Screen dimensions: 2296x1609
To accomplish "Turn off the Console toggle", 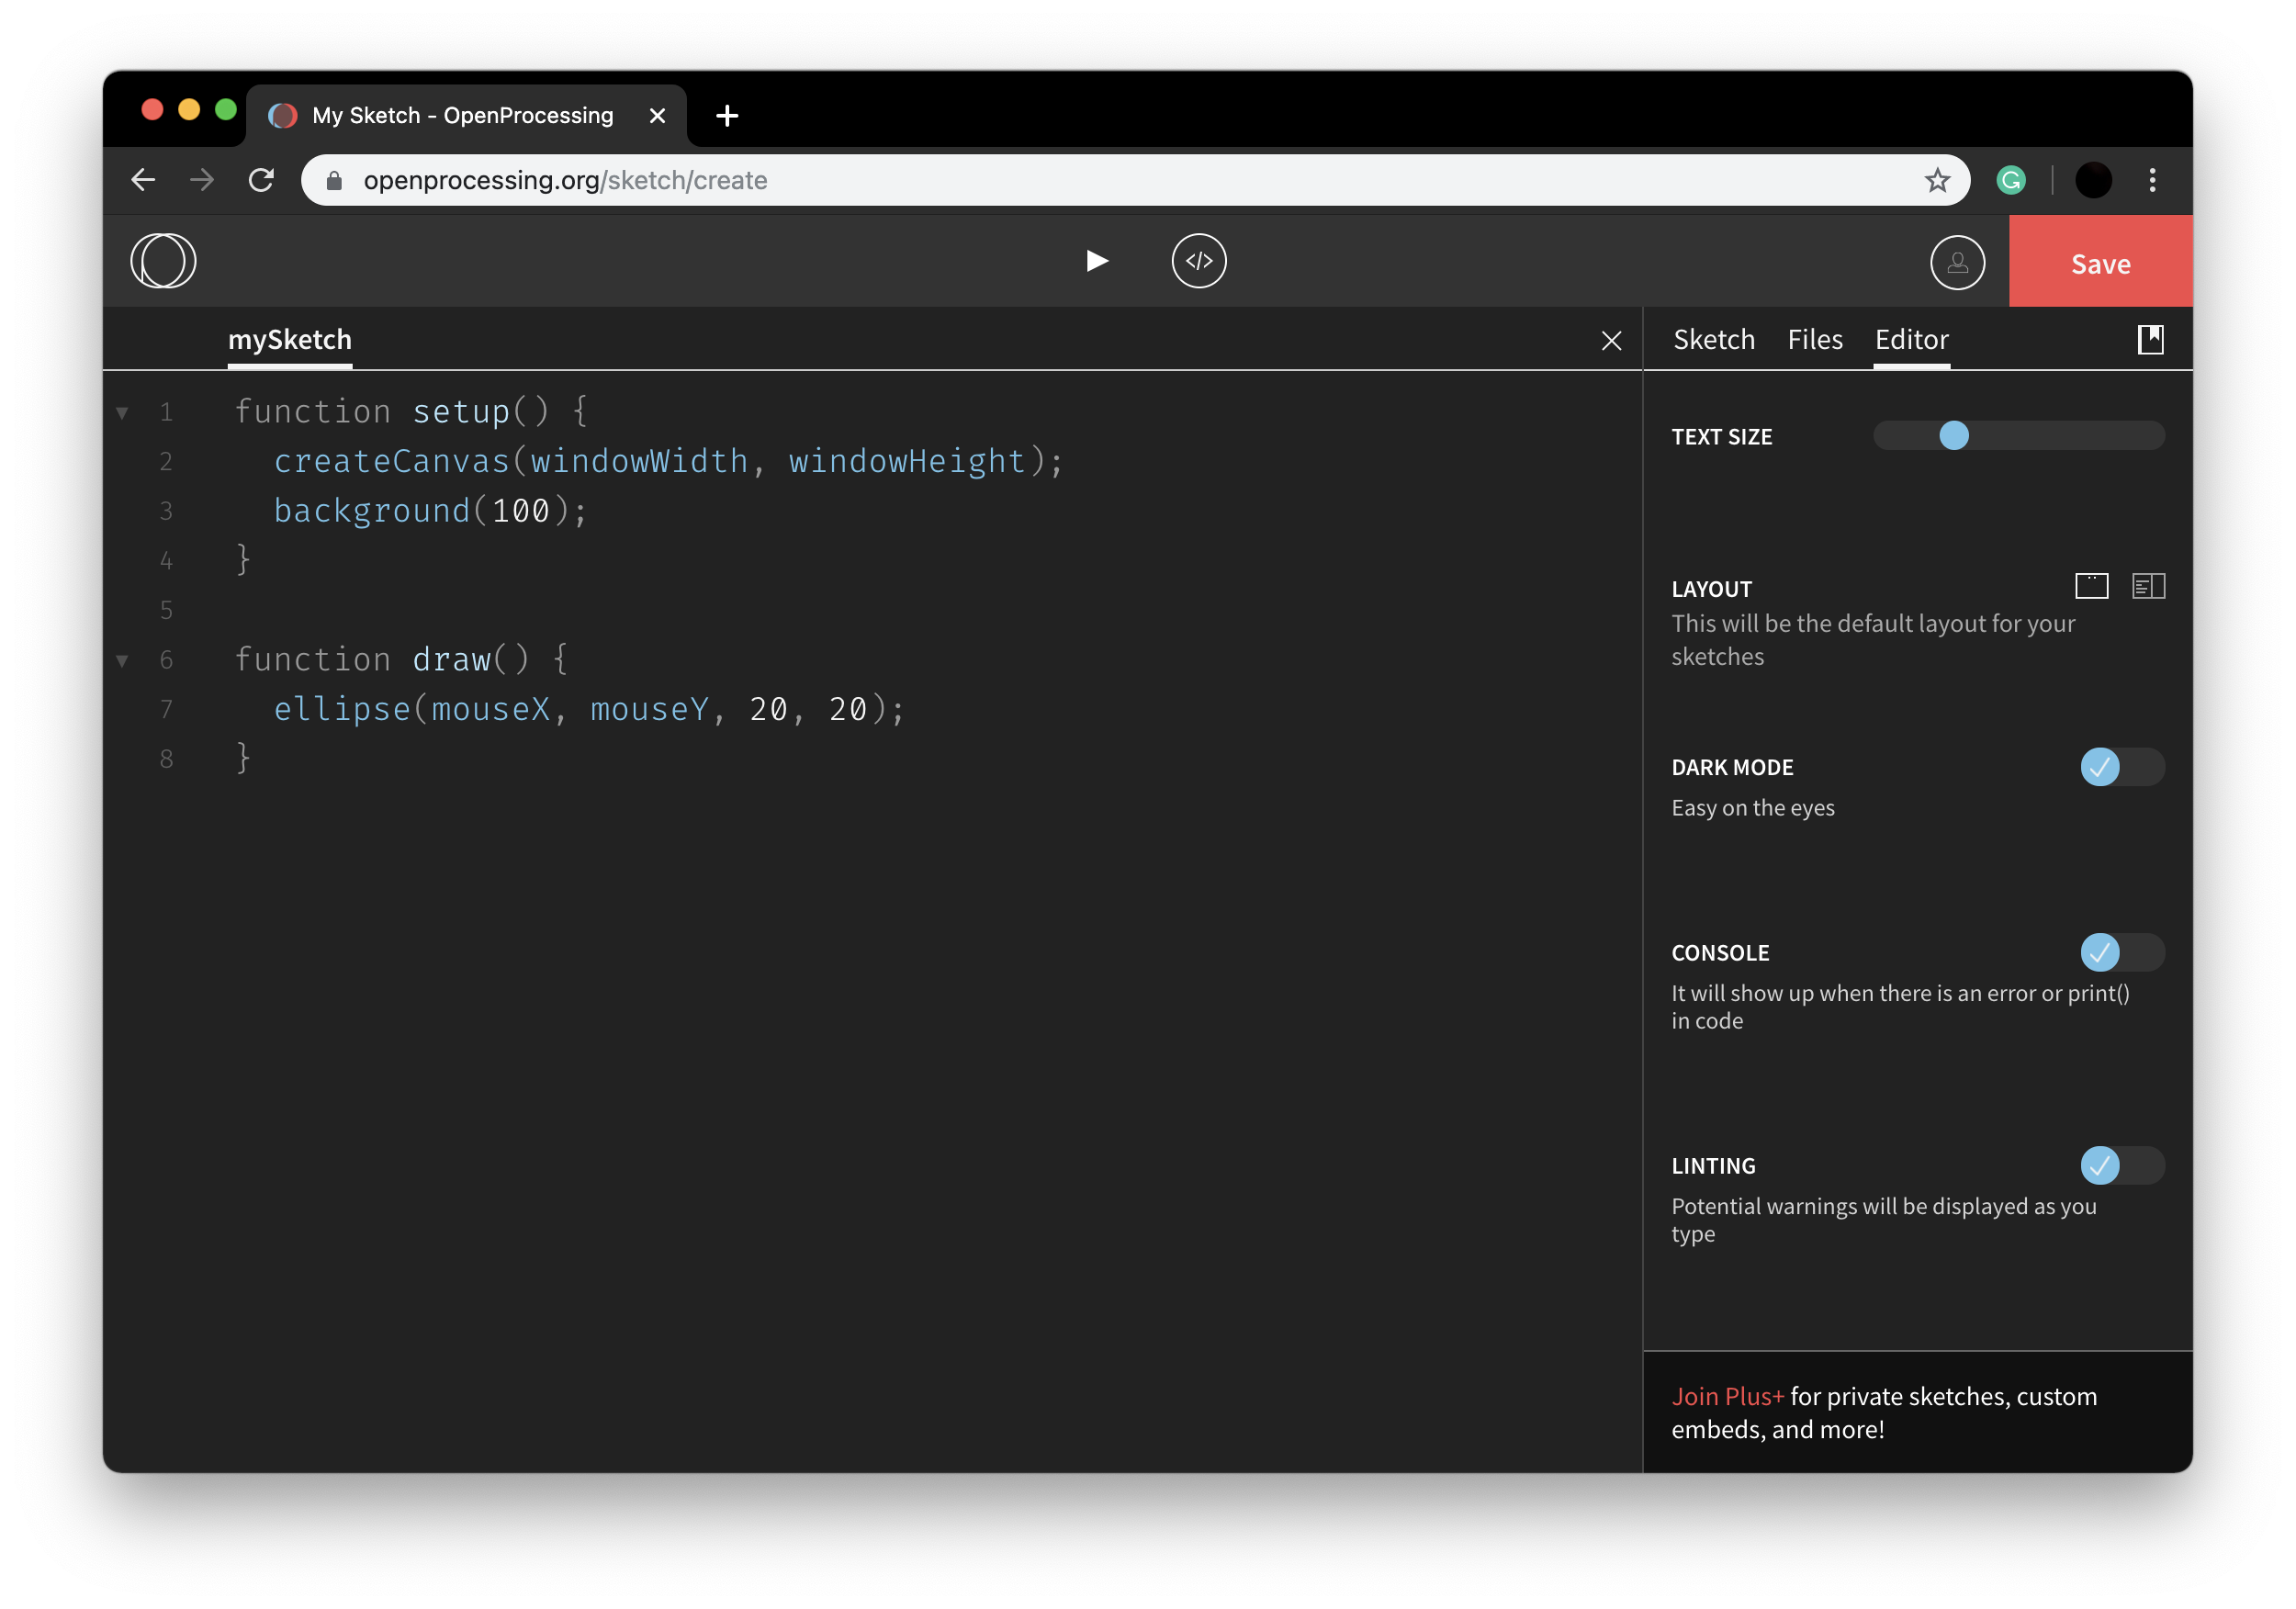I will tap(2121, 952).
